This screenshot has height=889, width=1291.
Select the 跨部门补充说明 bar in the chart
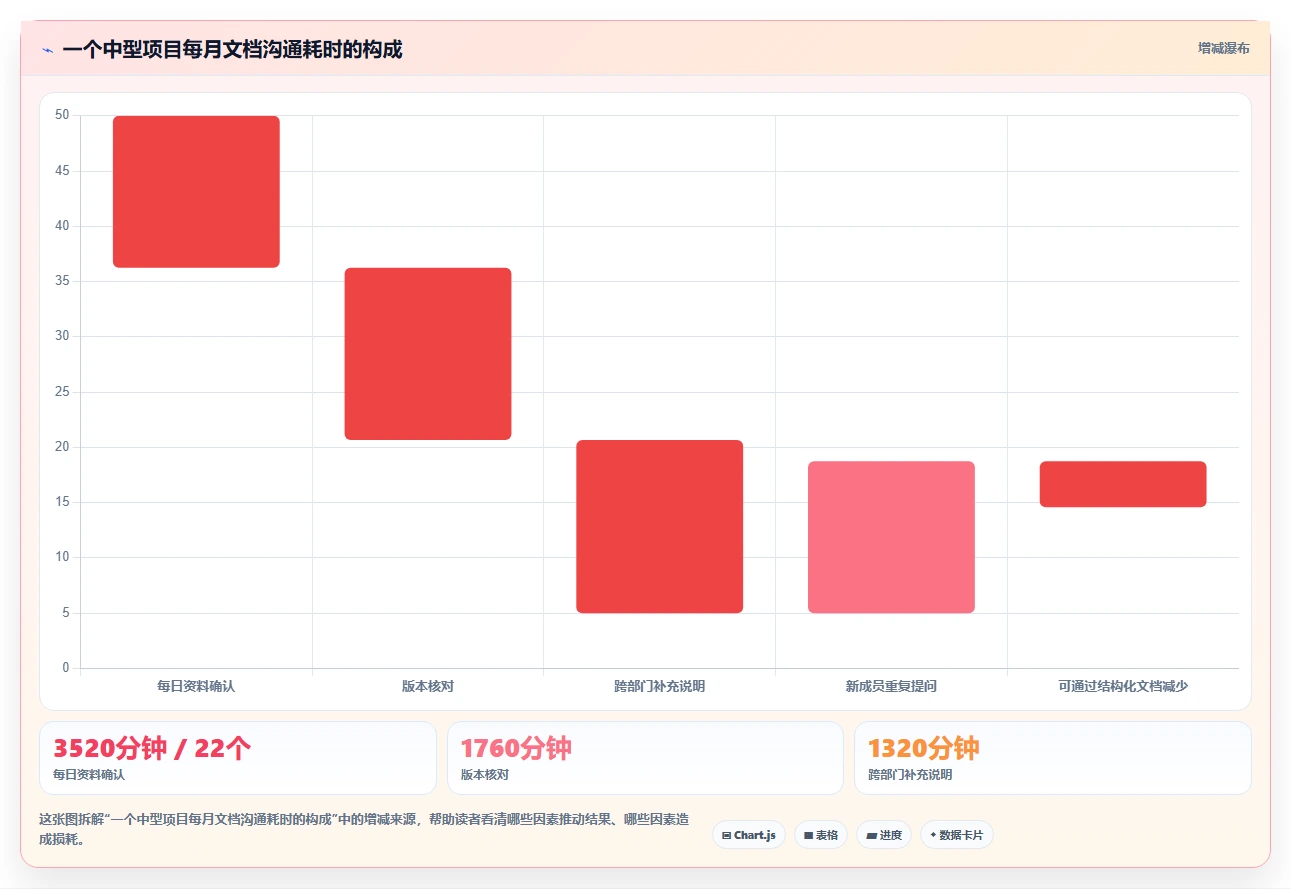pyautogui.click(x=660, y=526)
